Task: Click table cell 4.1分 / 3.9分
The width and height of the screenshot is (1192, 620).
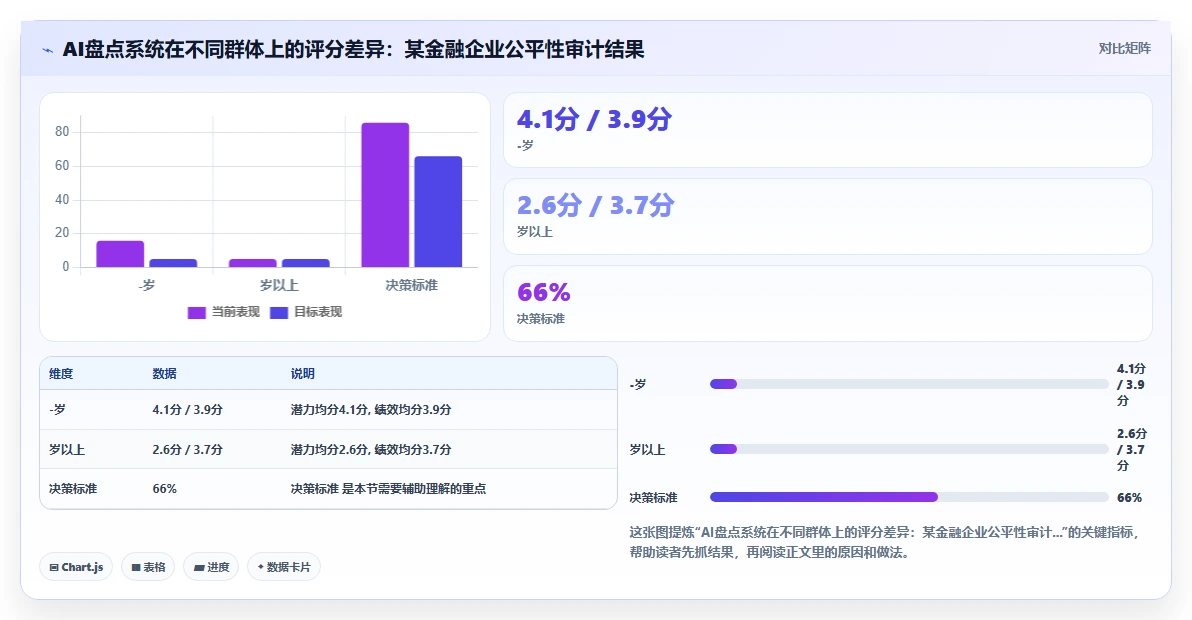Action: coord(187,410)
